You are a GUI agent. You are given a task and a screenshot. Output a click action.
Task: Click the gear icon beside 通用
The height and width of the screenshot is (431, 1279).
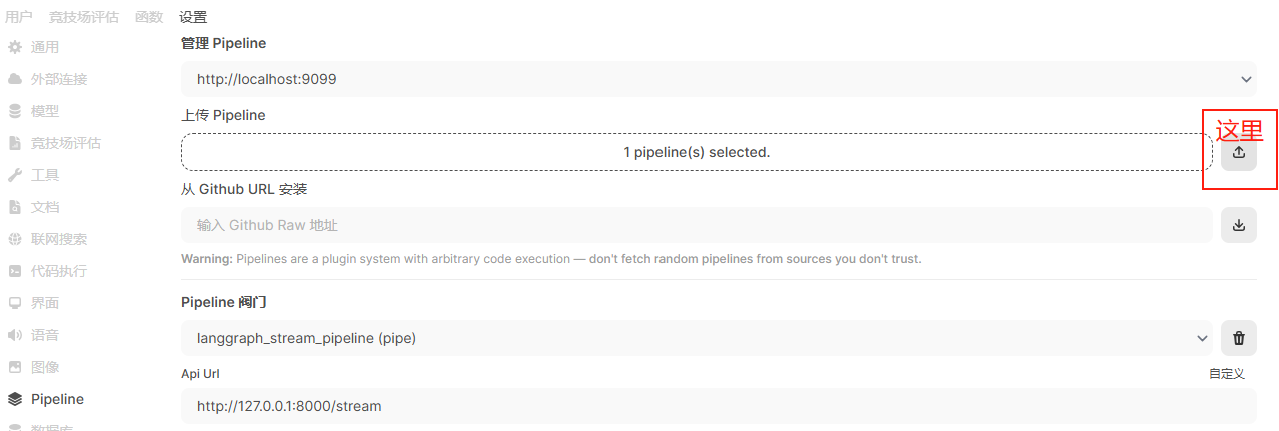(x=15, y=47)
